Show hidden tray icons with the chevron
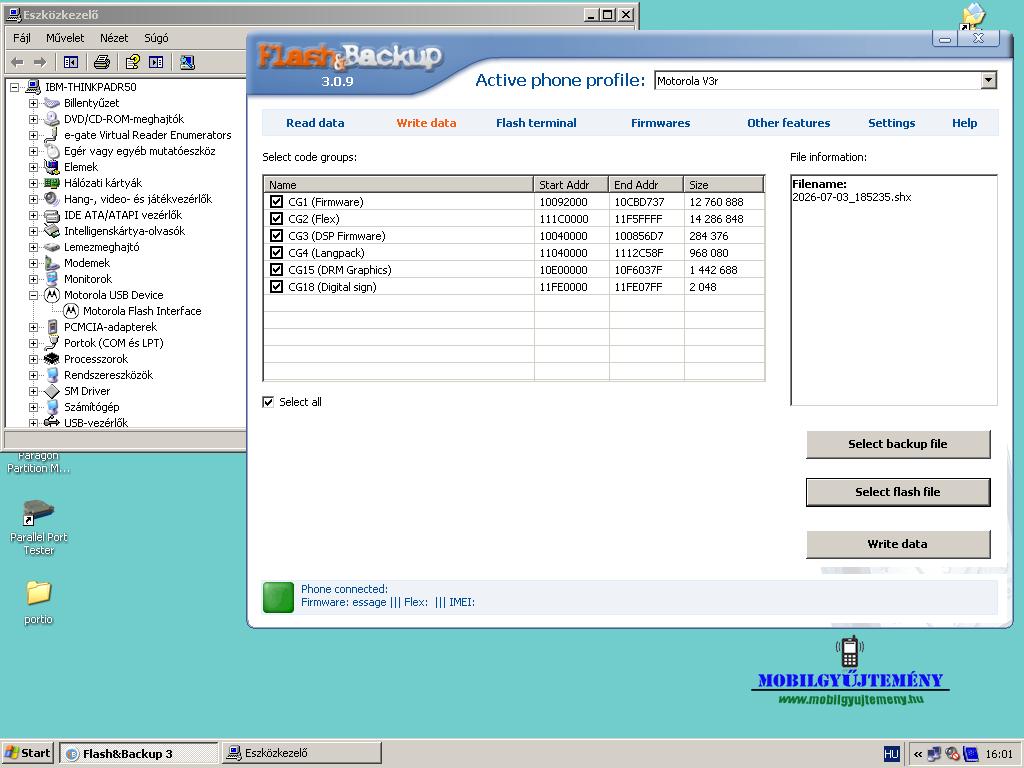The width and height of the screenshot is (1024, 768). [x=918, y=754]
